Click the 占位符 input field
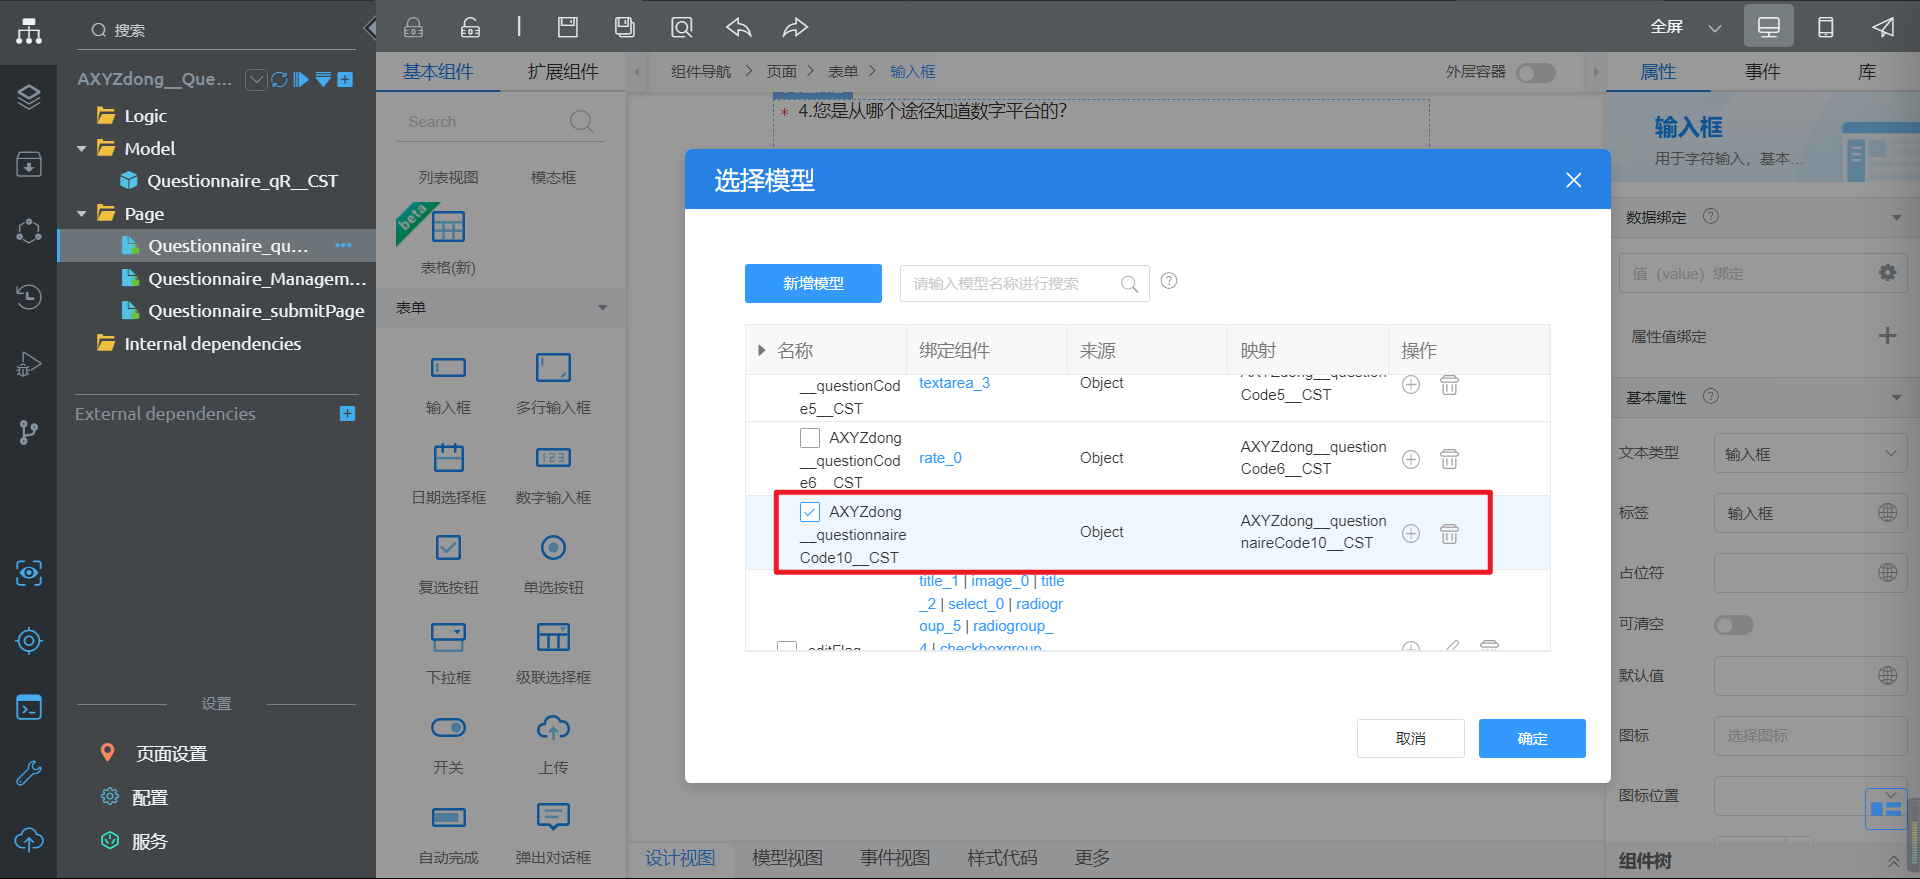This screenshot has height=879, width=1920. tap(1810, 573)
